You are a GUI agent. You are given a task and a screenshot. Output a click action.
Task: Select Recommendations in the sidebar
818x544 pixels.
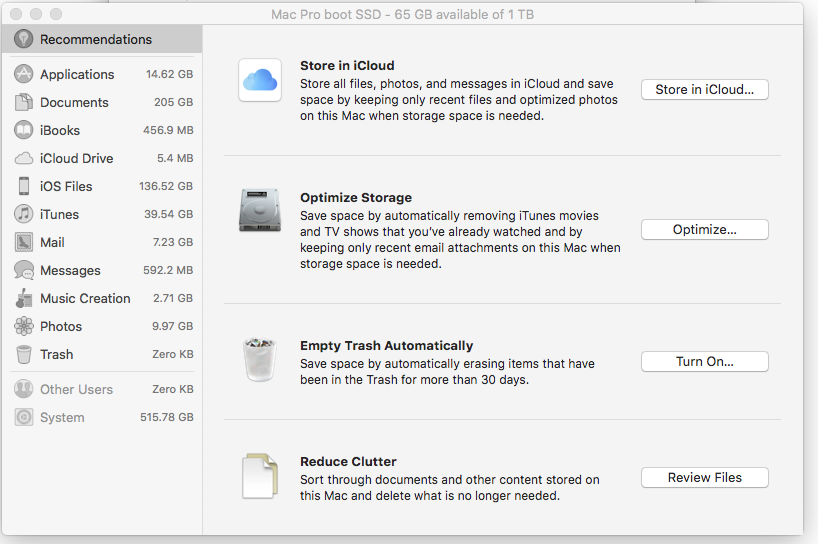pyautogui.click(x=102, y=39)
